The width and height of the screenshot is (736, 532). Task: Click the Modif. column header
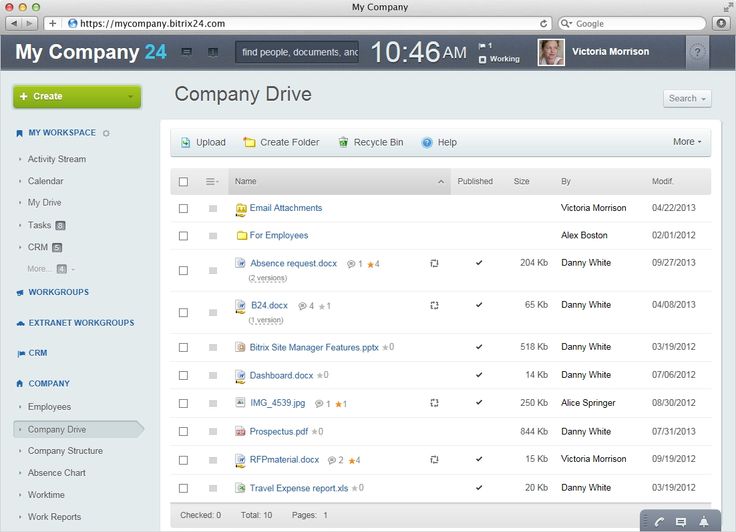point(662,181)
